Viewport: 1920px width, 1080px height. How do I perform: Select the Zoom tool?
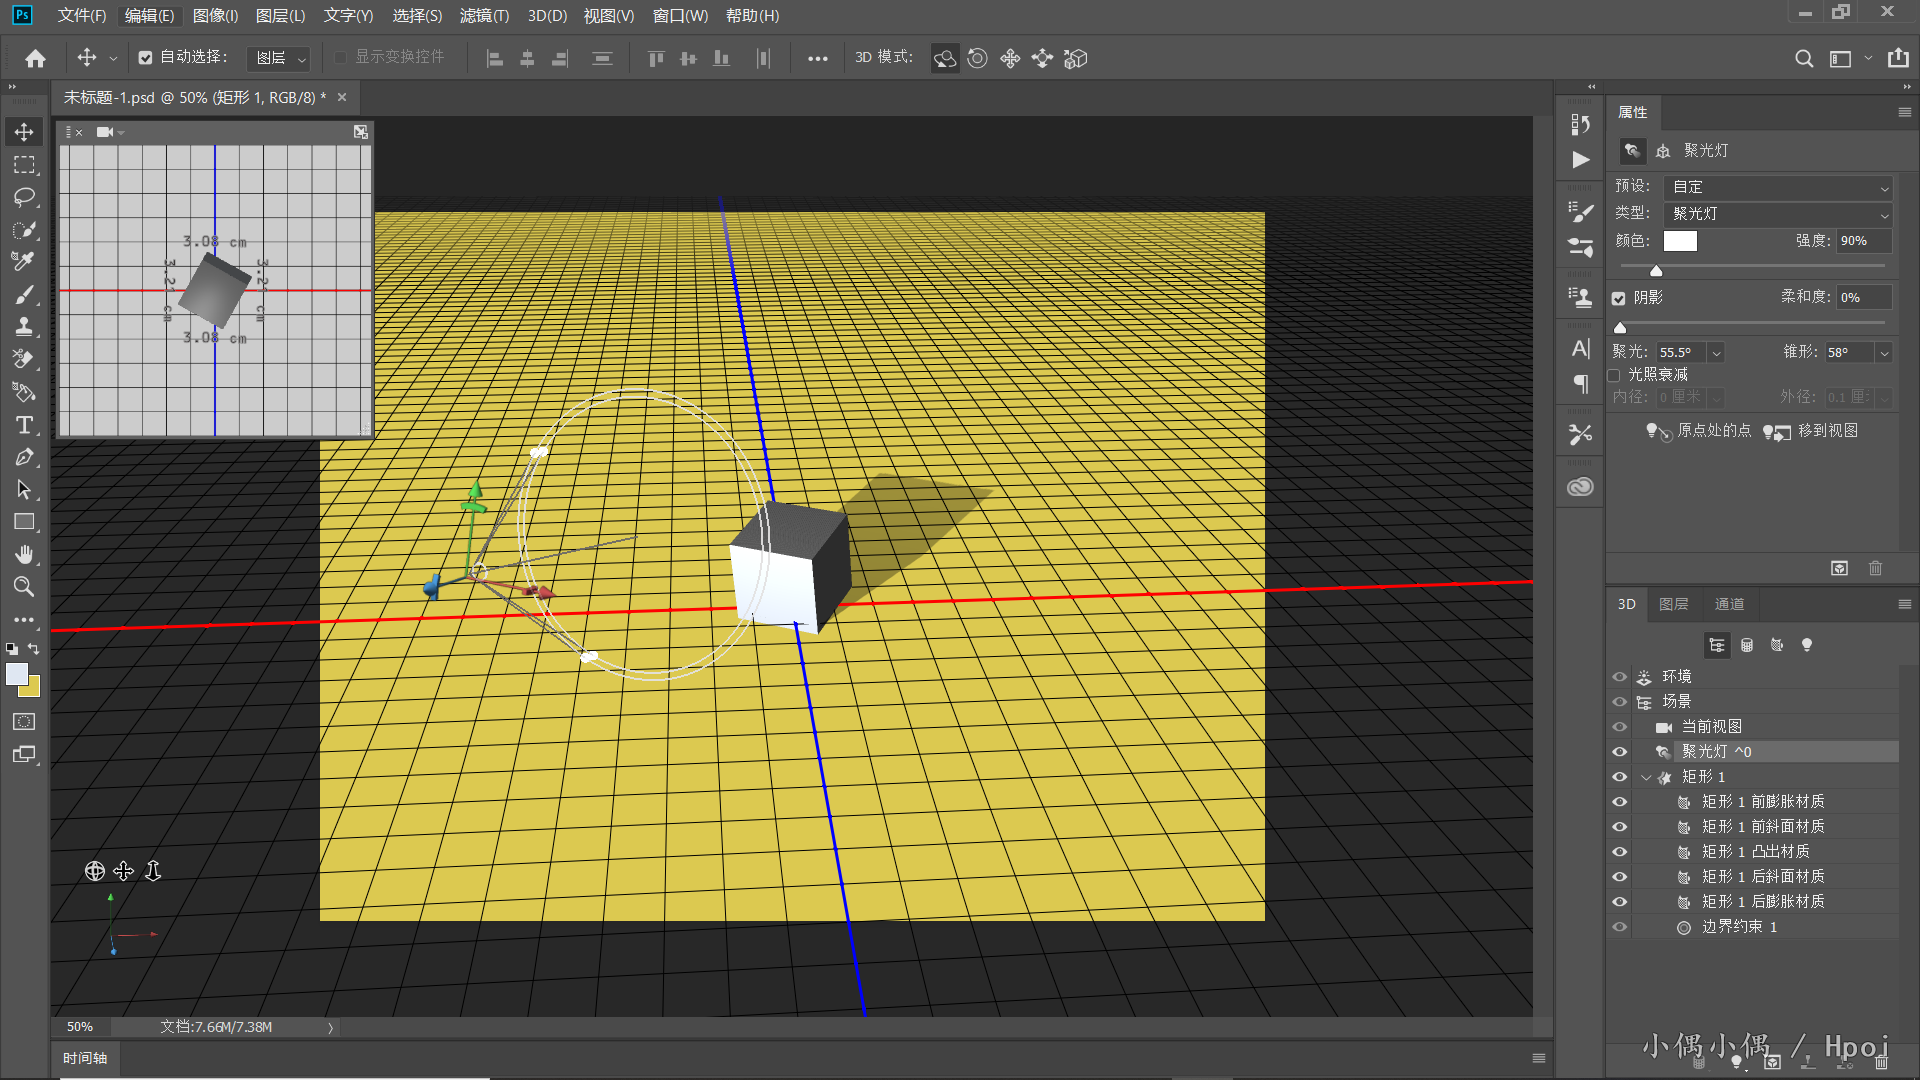click(x=24, y=587)
